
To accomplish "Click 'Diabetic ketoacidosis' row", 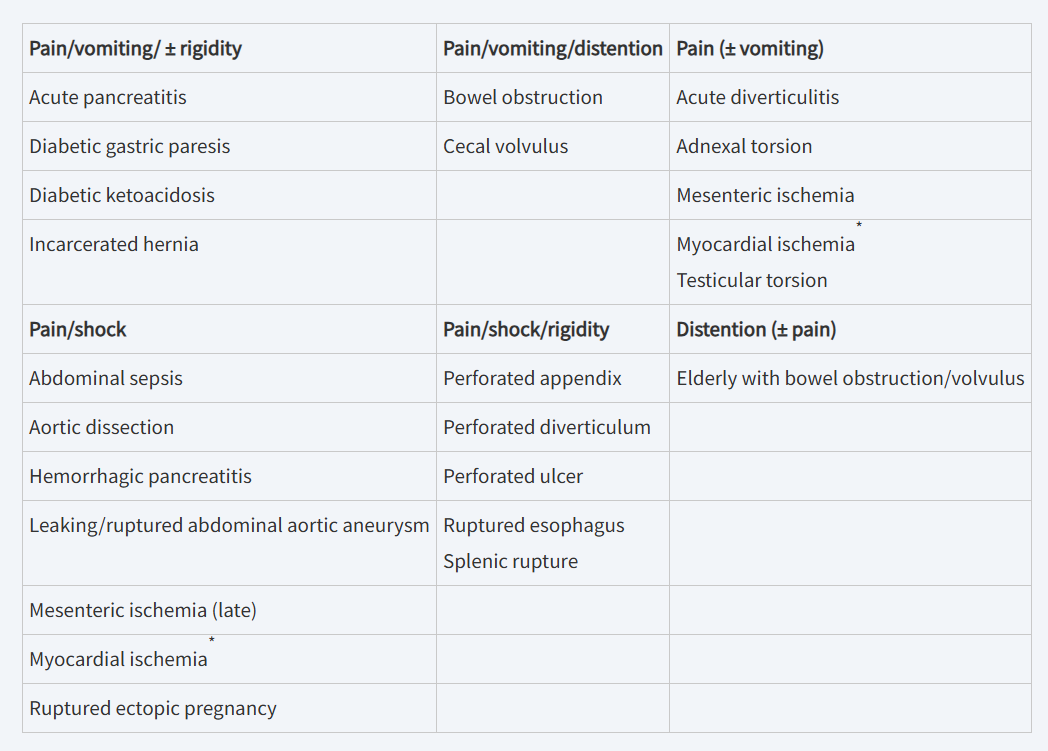I will 229,195.
